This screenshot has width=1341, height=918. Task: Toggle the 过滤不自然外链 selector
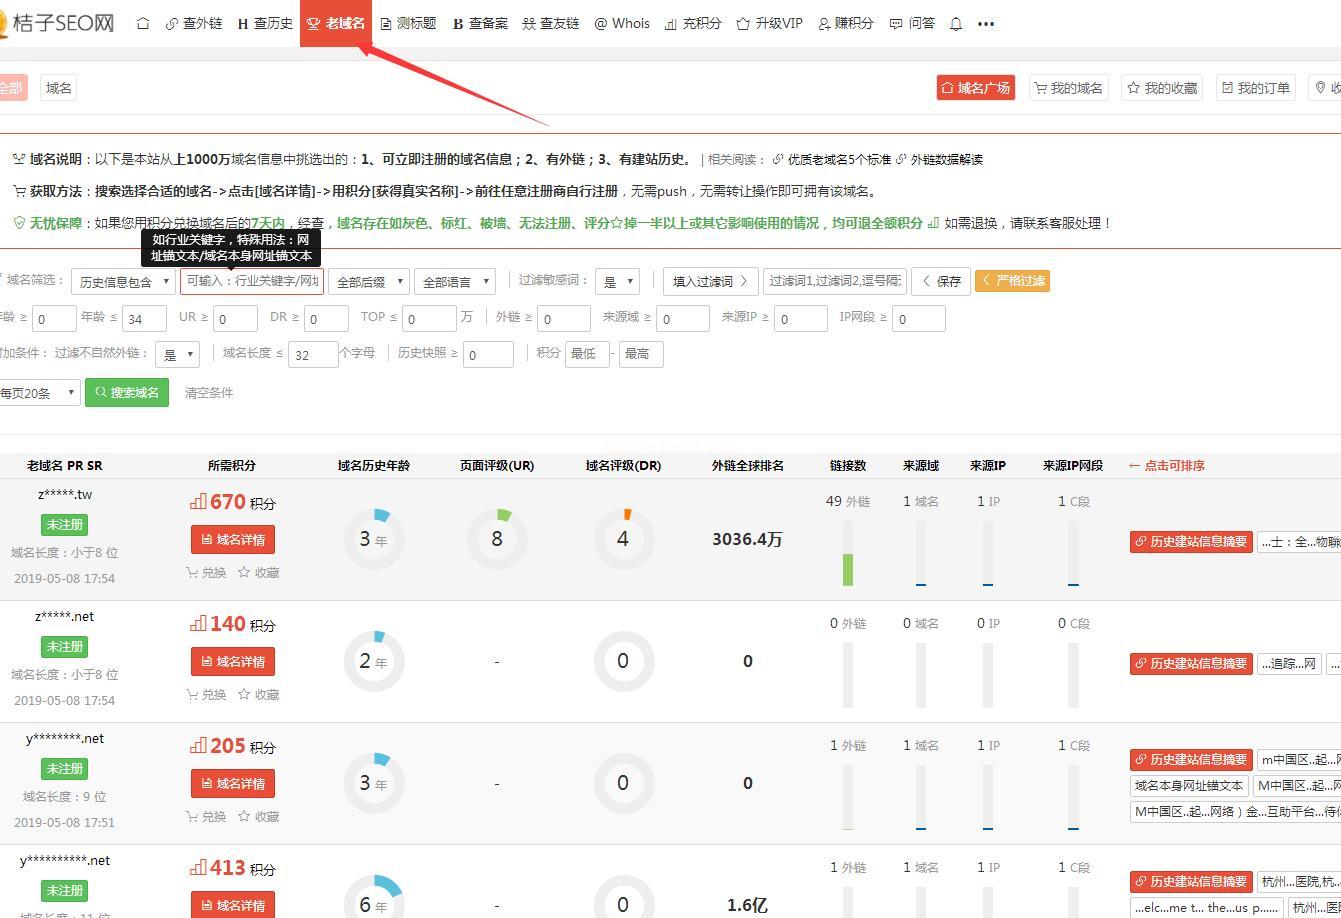click(177, 354)
